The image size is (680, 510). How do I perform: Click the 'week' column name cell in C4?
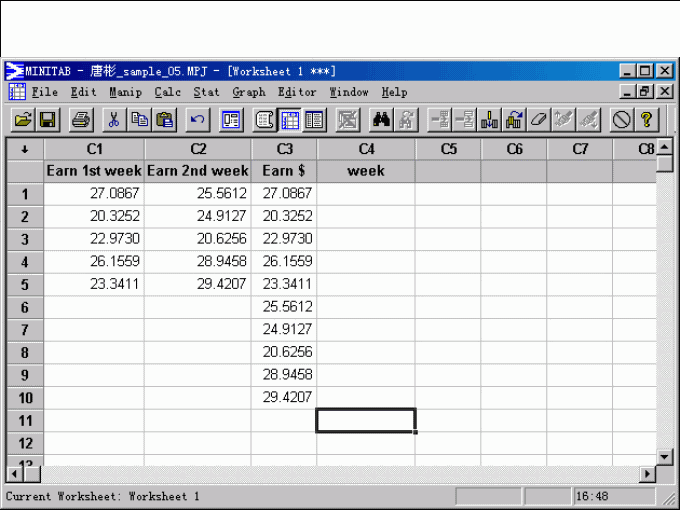366,171
